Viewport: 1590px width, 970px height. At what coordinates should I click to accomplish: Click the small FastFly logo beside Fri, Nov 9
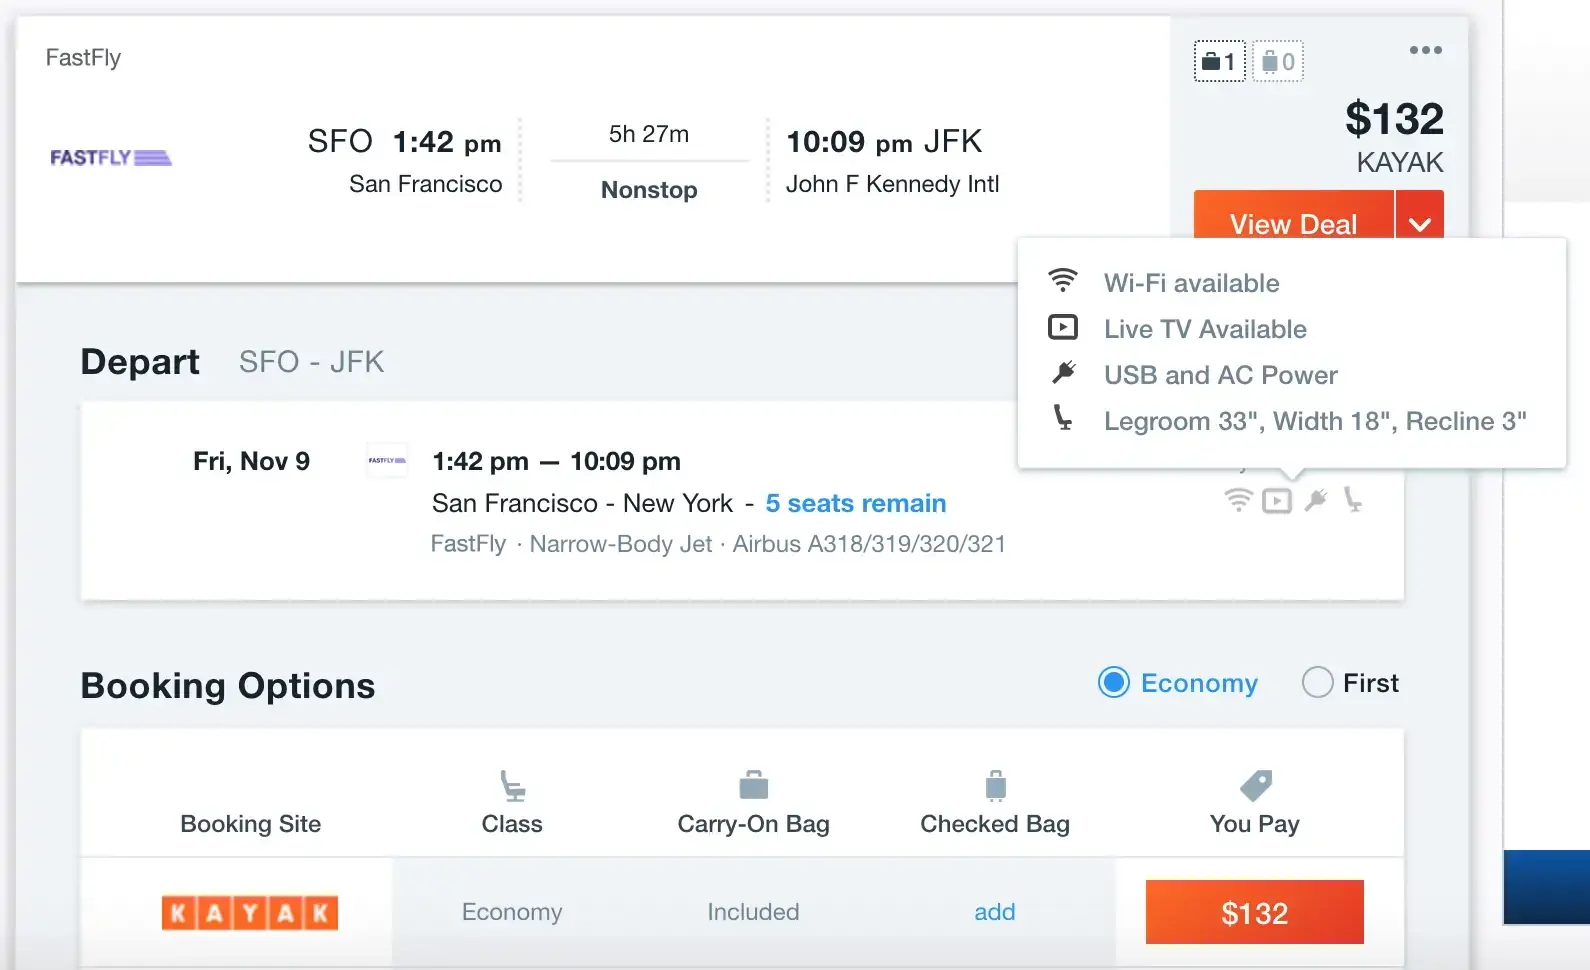pos(387,460)
